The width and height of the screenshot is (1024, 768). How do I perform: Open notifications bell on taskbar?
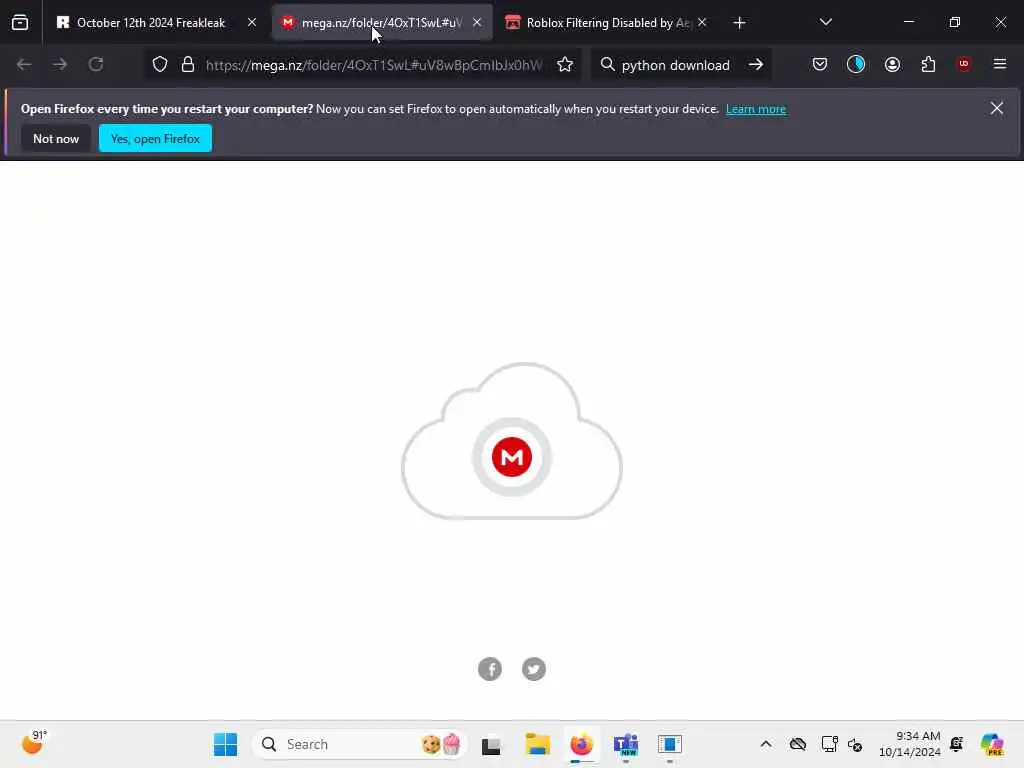(x=957, y=744)
